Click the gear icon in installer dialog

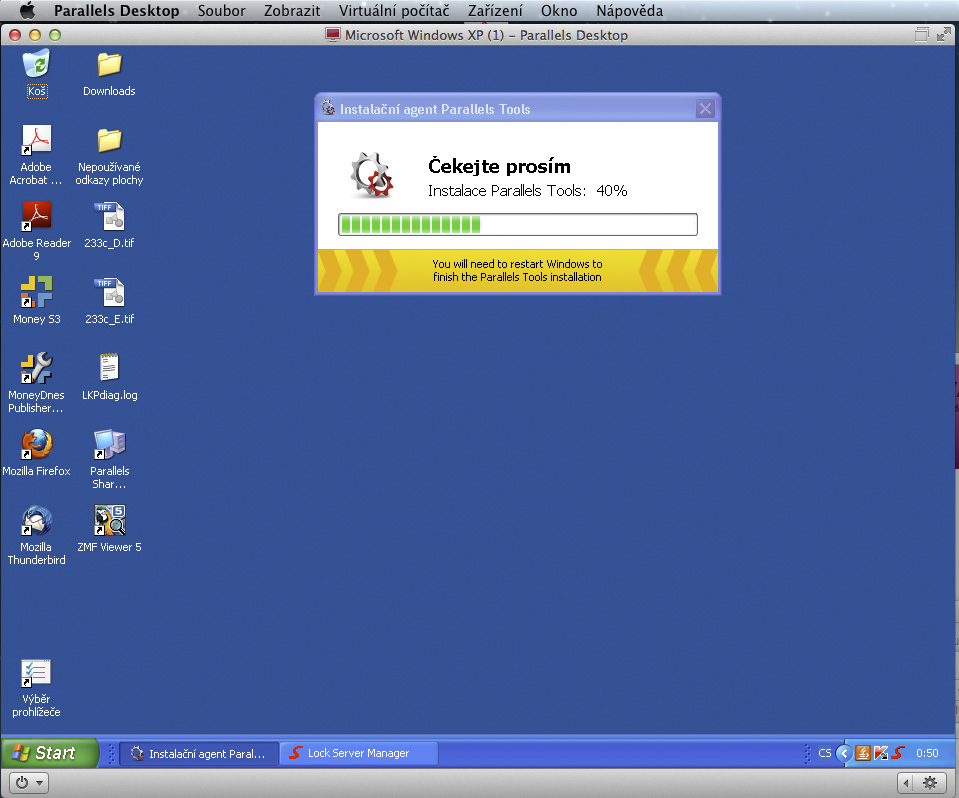click(x=371, y=175)
